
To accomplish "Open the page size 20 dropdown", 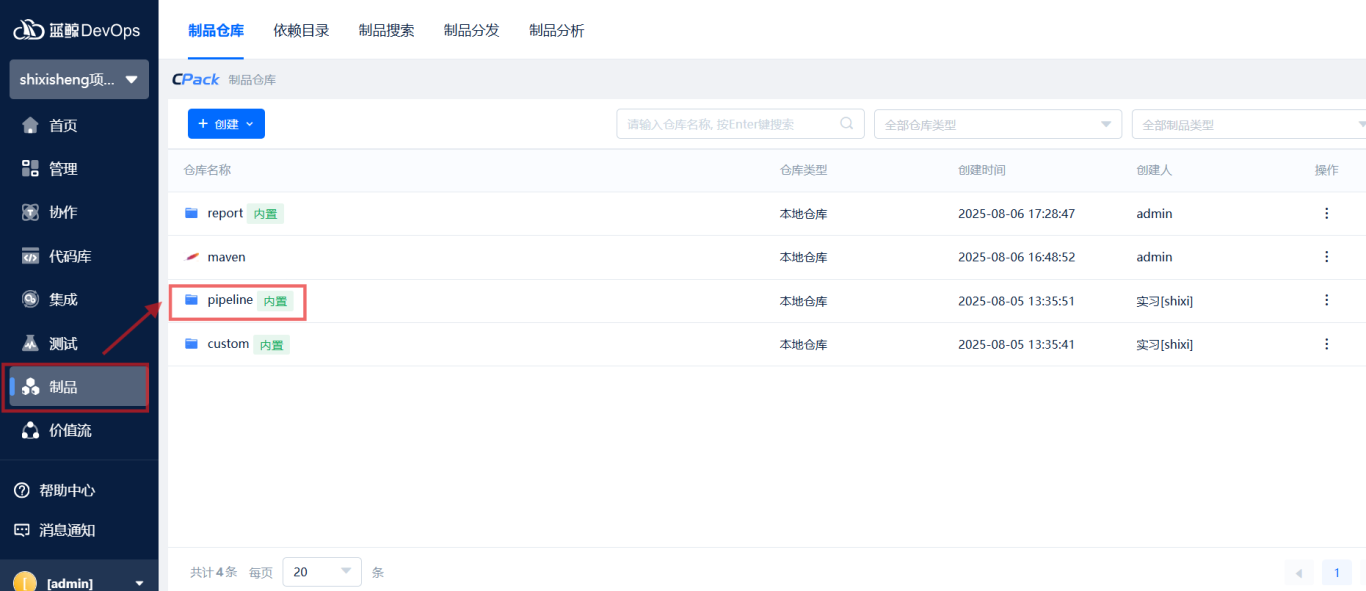I will [x=322, y=572].
